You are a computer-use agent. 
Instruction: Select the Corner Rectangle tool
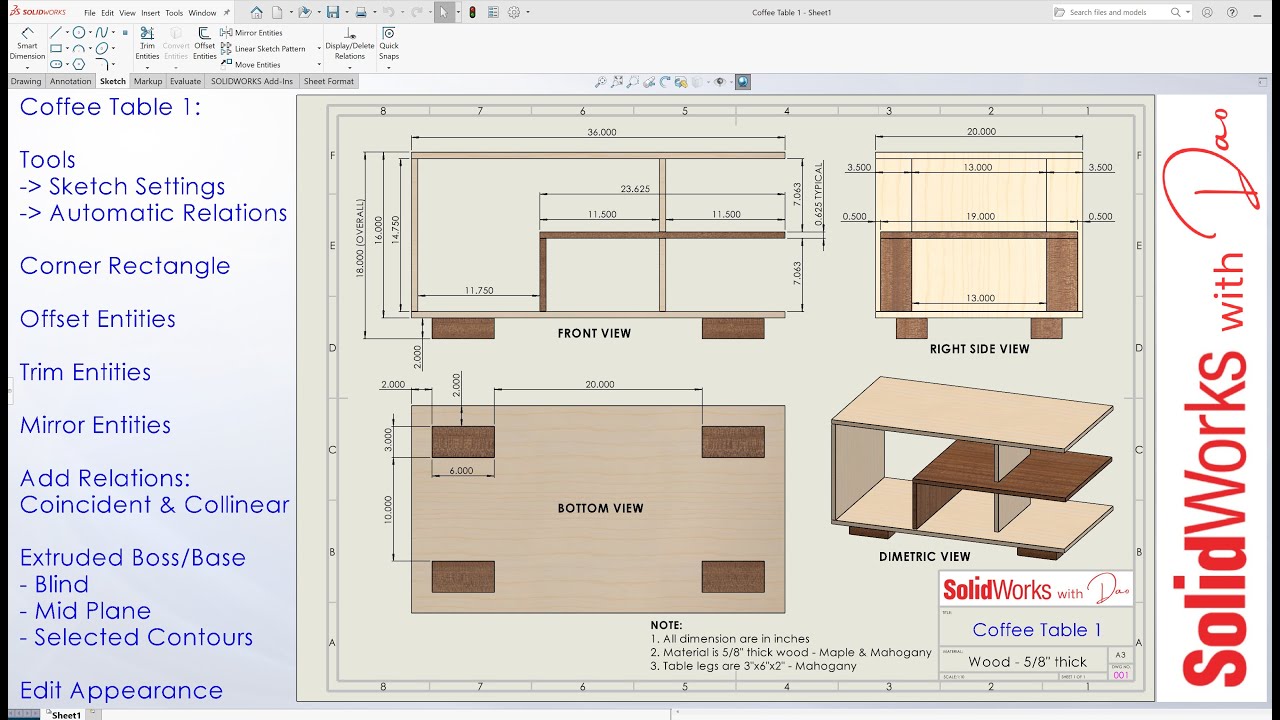point(56,48)
